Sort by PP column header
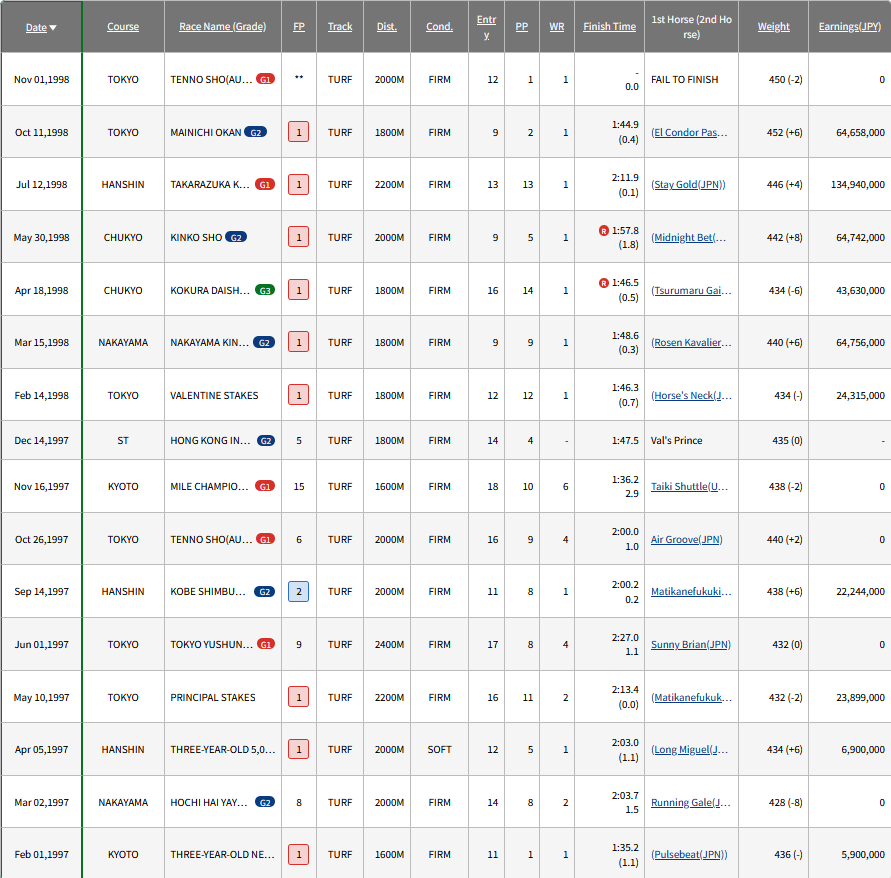The image size is (891, 878). (522, 27)
